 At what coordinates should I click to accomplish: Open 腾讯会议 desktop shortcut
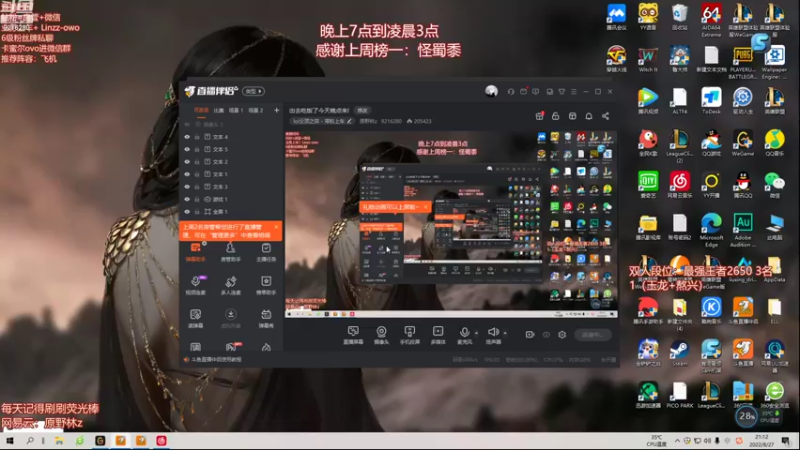coord(616,17)
